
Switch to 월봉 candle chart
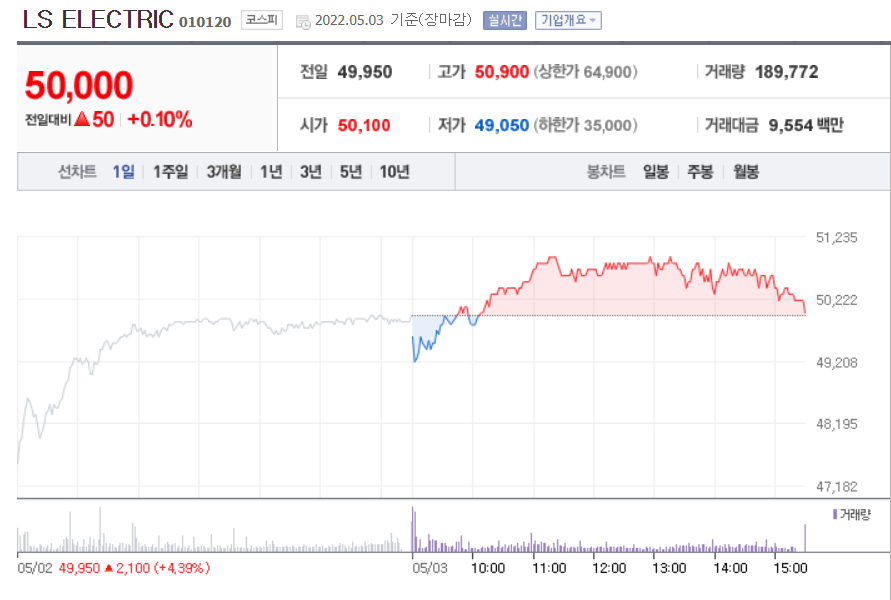[746, 172]
